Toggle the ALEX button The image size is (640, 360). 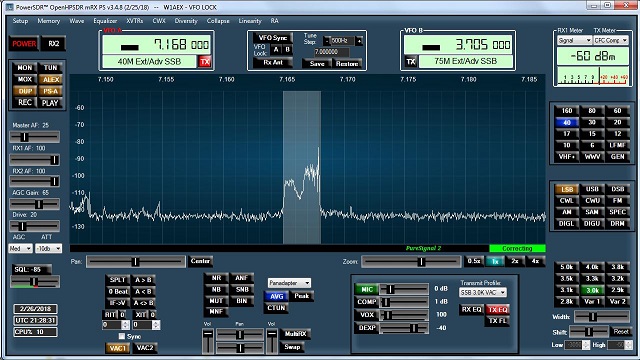pos(51,79)
